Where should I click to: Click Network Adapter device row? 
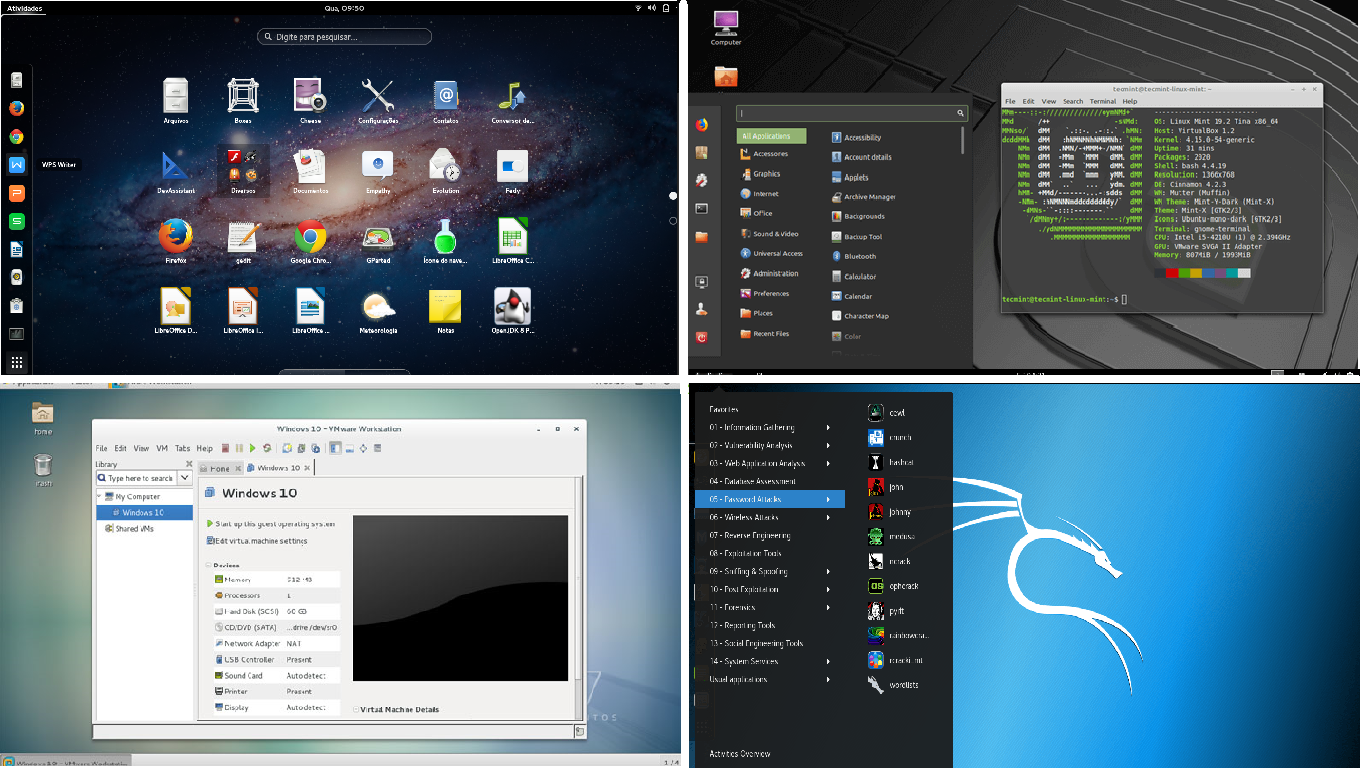pyautogui.click(x=276, y=643)
